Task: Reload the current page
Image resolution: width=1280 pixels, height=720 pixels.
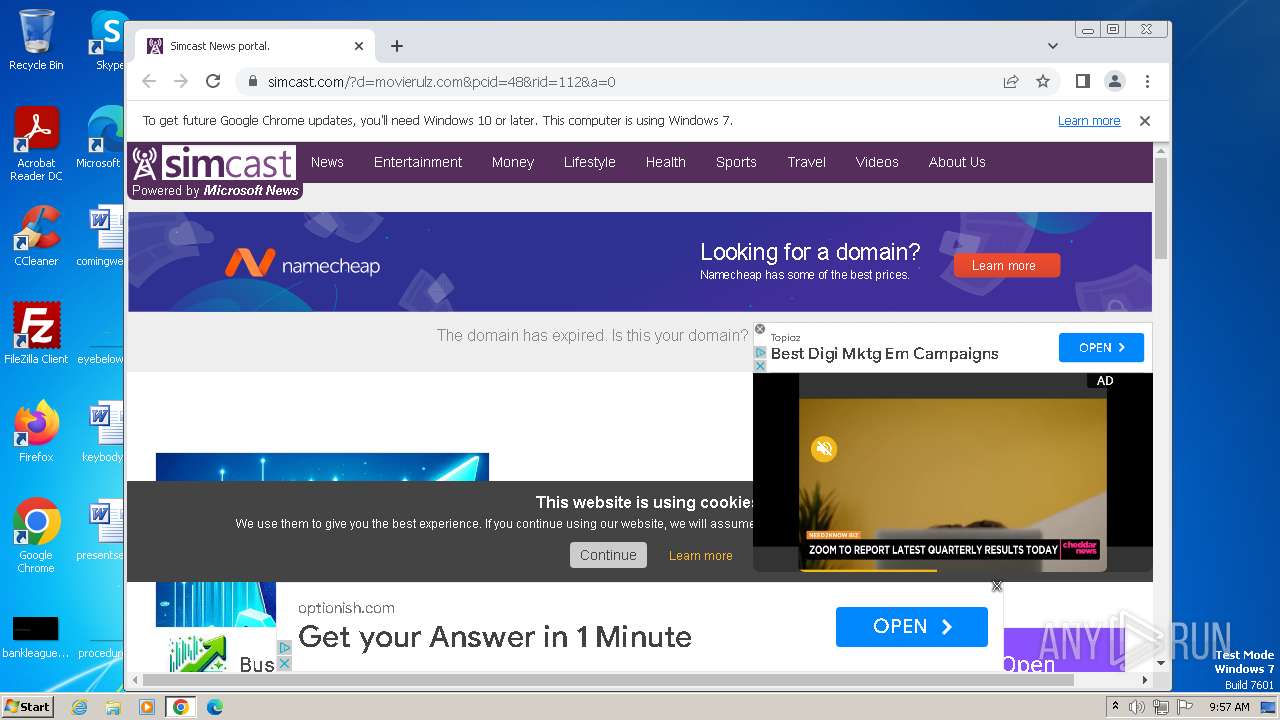Action: pyautogui.click(x=213, y=81)
